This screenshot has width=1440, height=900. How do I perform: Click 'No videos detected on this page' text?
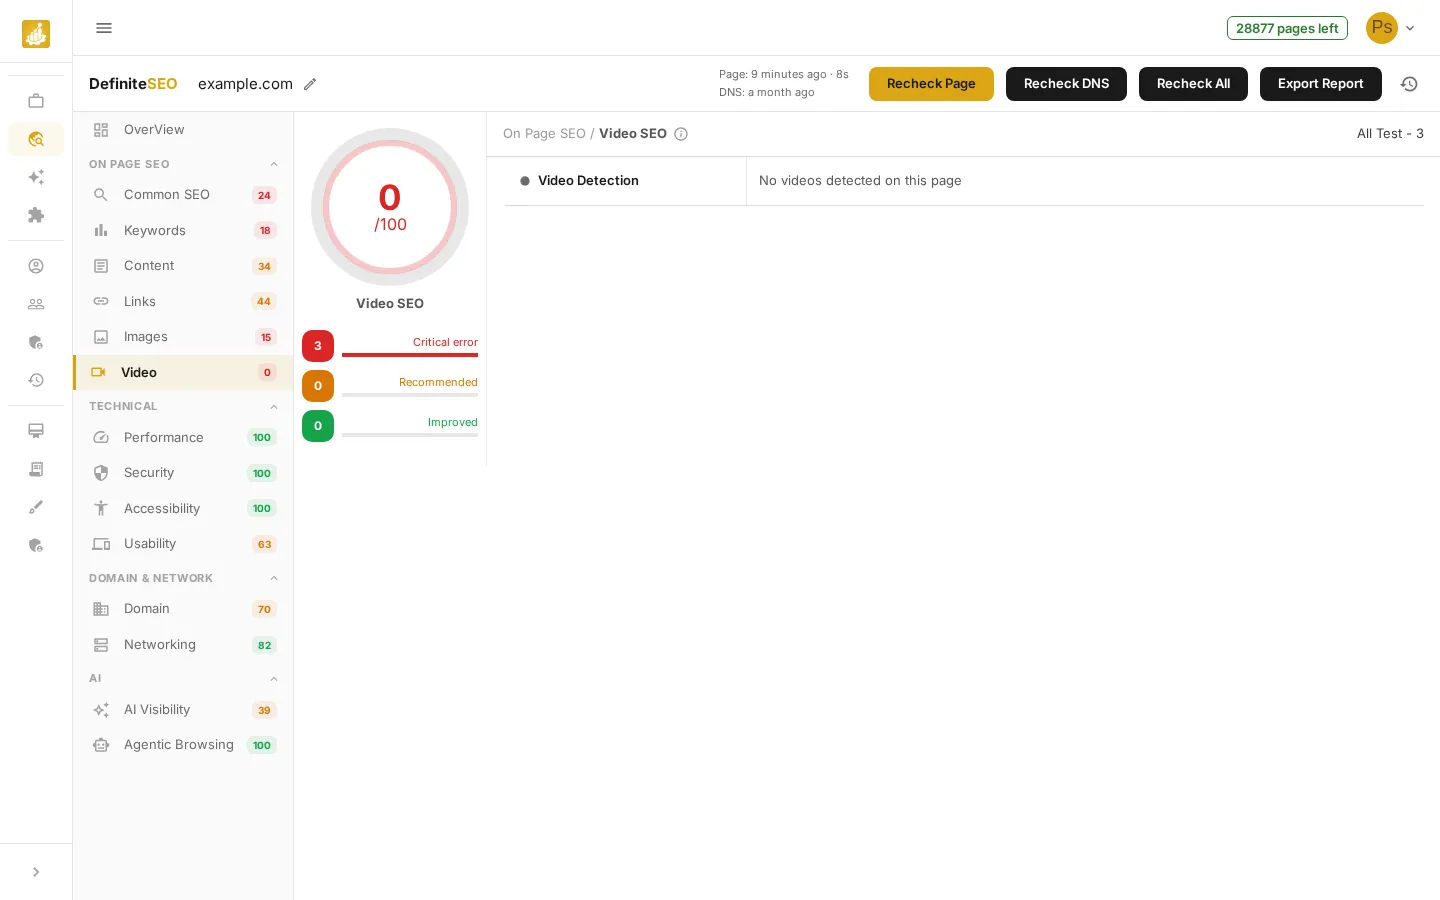click(x=860, y=181)
